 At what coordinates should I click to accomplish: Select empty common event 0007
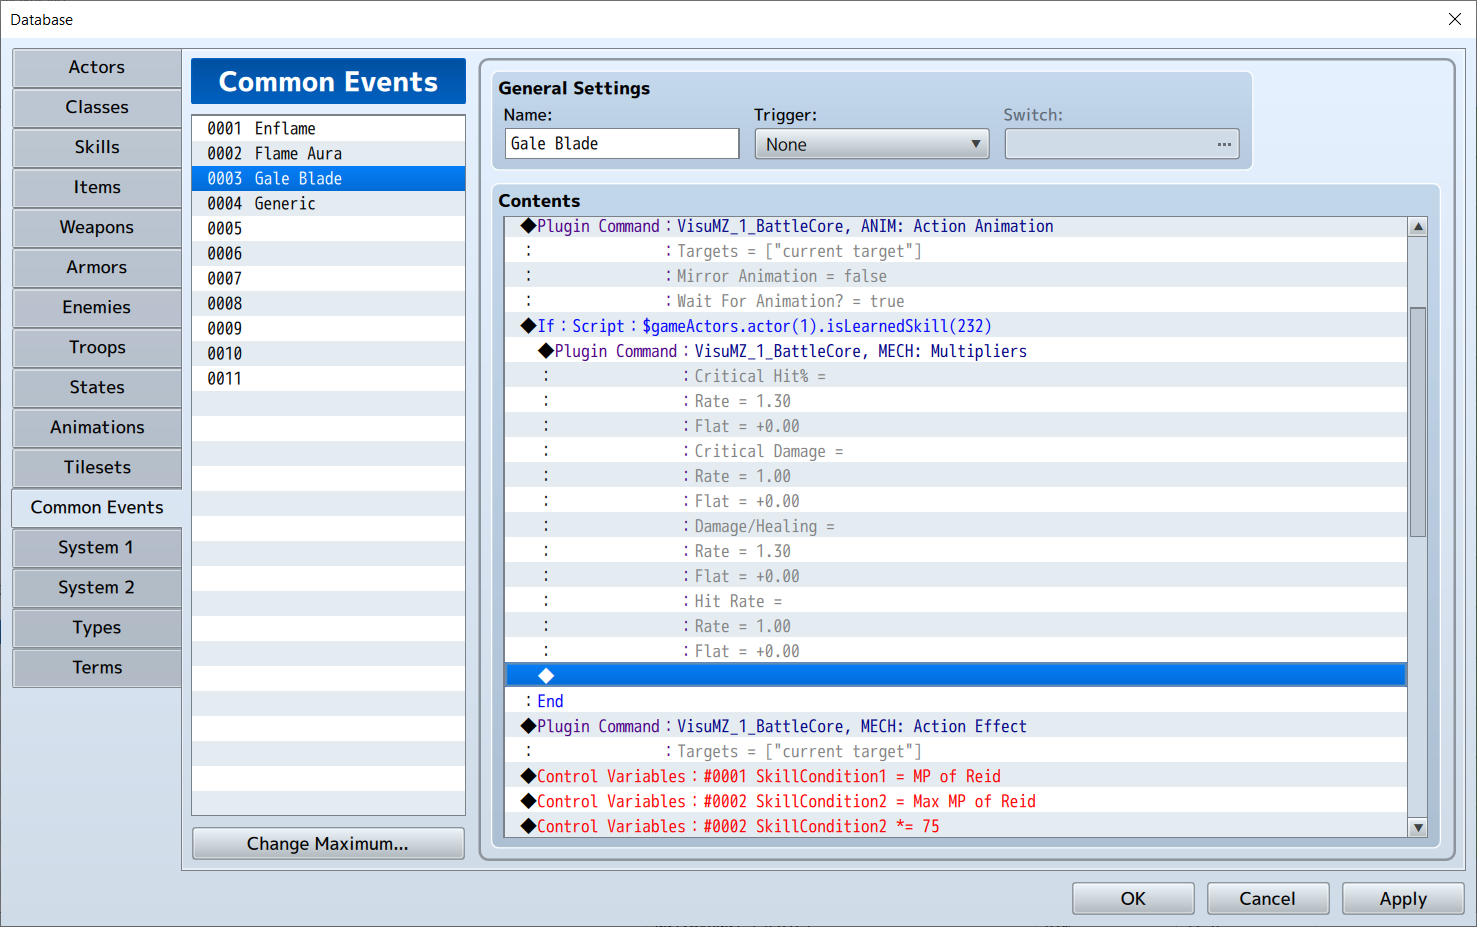coord(328,279)
